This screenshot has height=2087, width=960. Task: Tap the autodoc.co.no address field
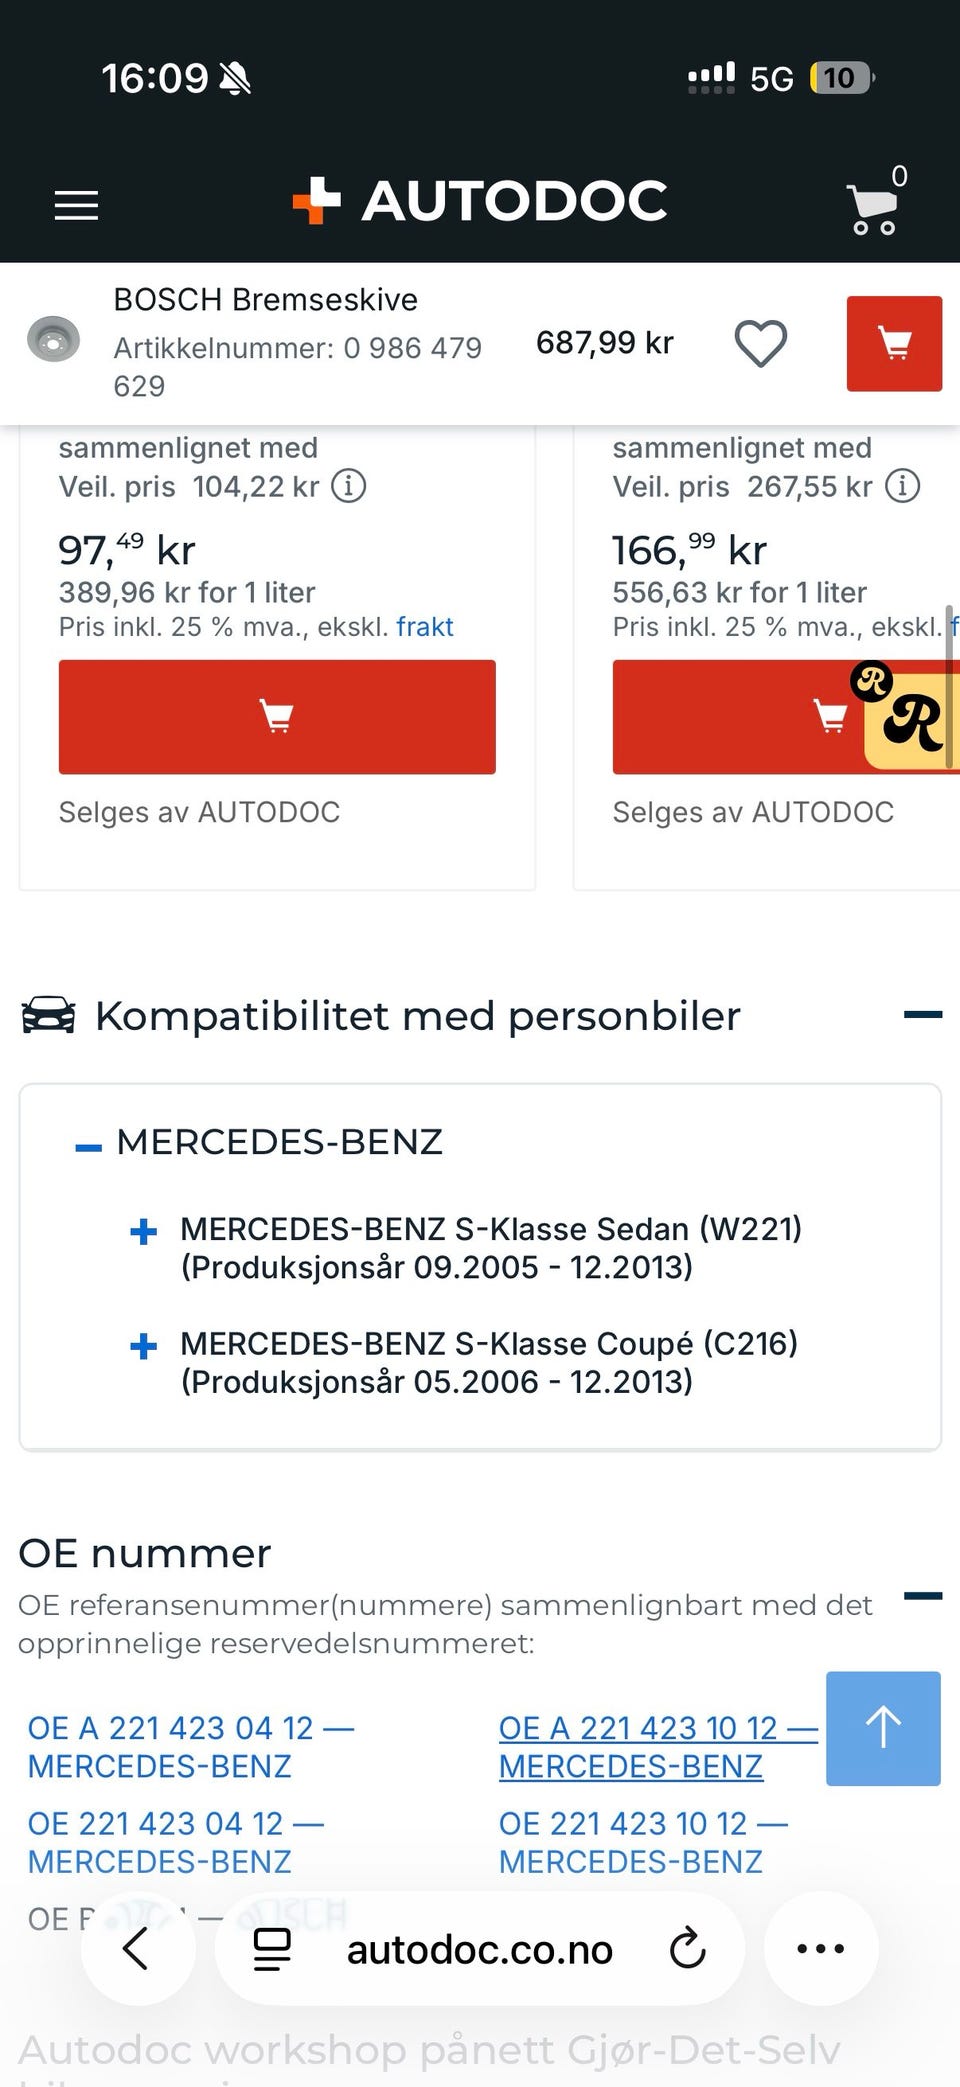pos(480,1949)
